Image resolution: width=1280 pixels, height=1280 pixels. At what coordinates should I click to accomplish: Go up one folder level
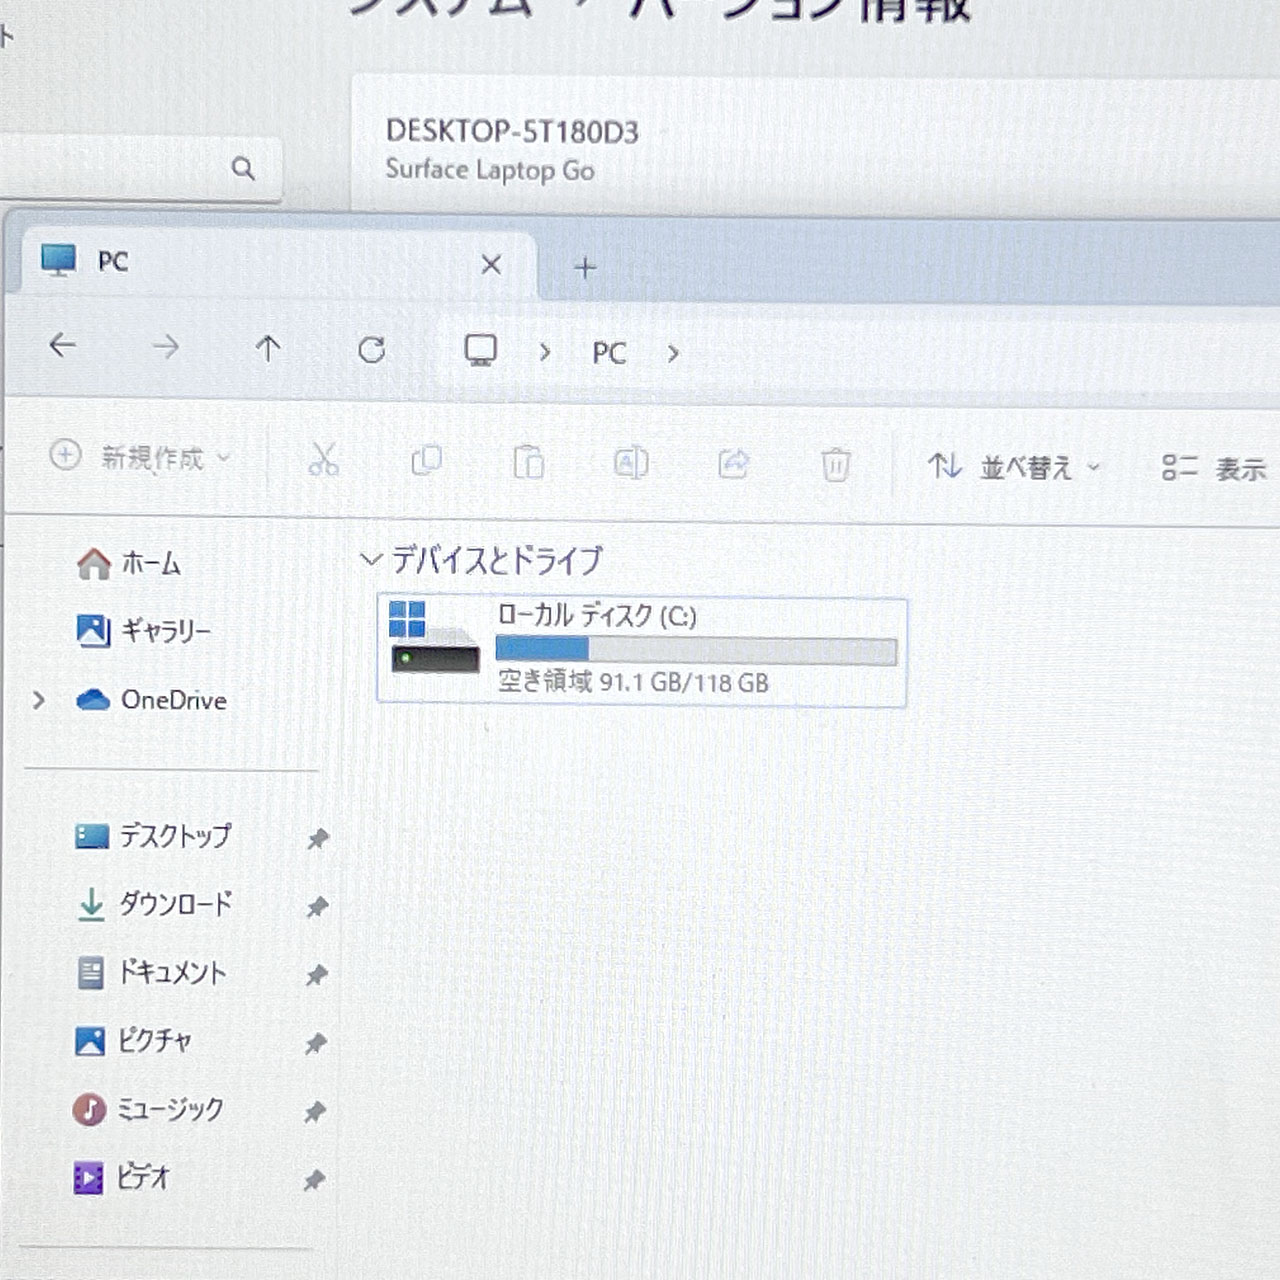click(267, 348)
